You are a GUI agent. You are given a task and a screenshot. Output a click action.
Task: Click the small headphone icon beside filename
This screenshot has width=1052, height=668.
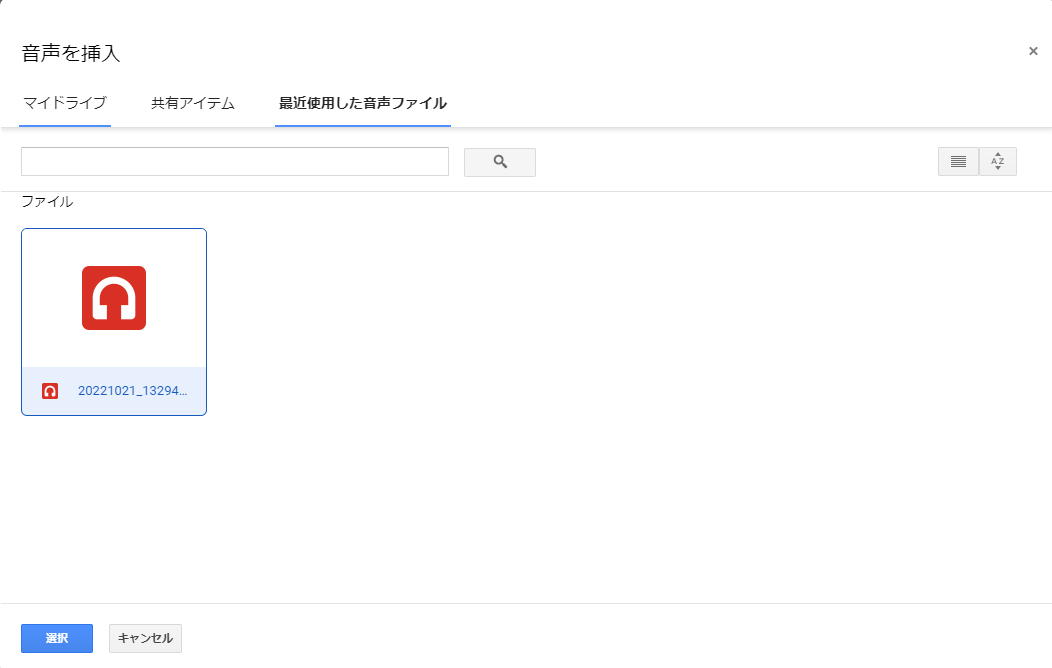click(x=50, y=391)
